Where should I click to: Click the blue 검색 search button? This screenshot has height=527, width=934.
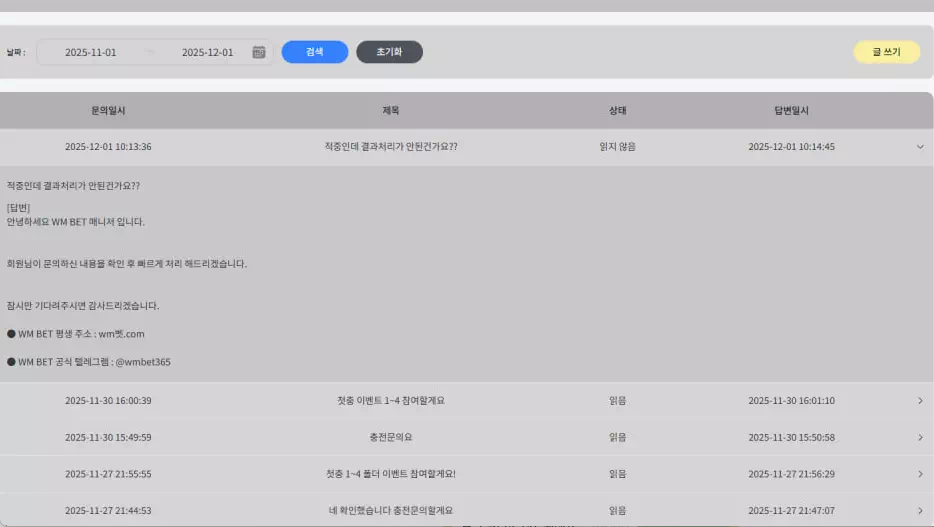click(x=314, y=52)
